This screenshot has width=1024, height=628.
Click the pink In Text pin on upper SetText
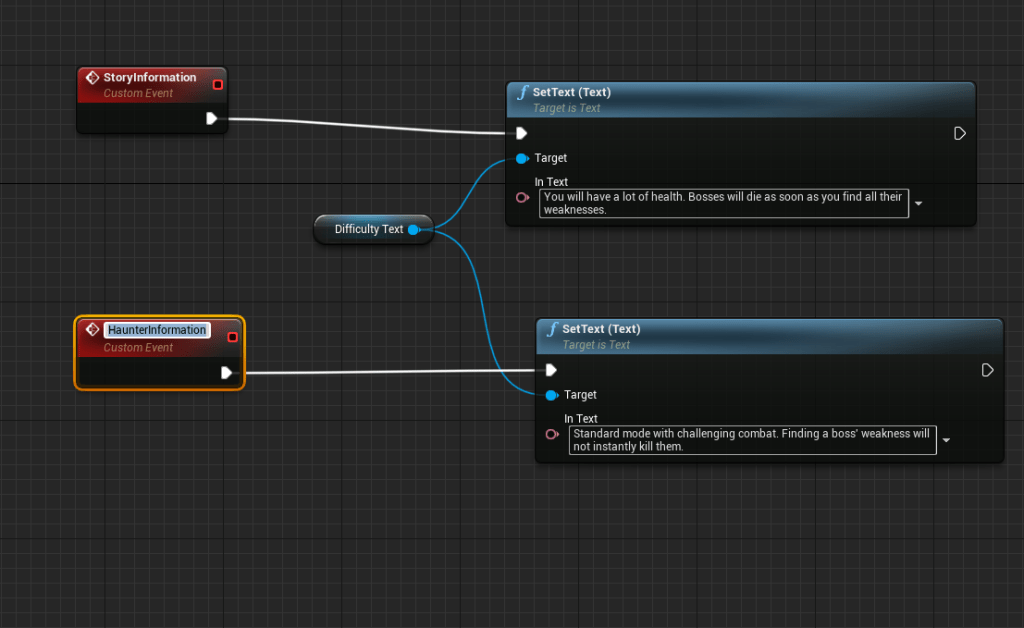coord(522,197)
